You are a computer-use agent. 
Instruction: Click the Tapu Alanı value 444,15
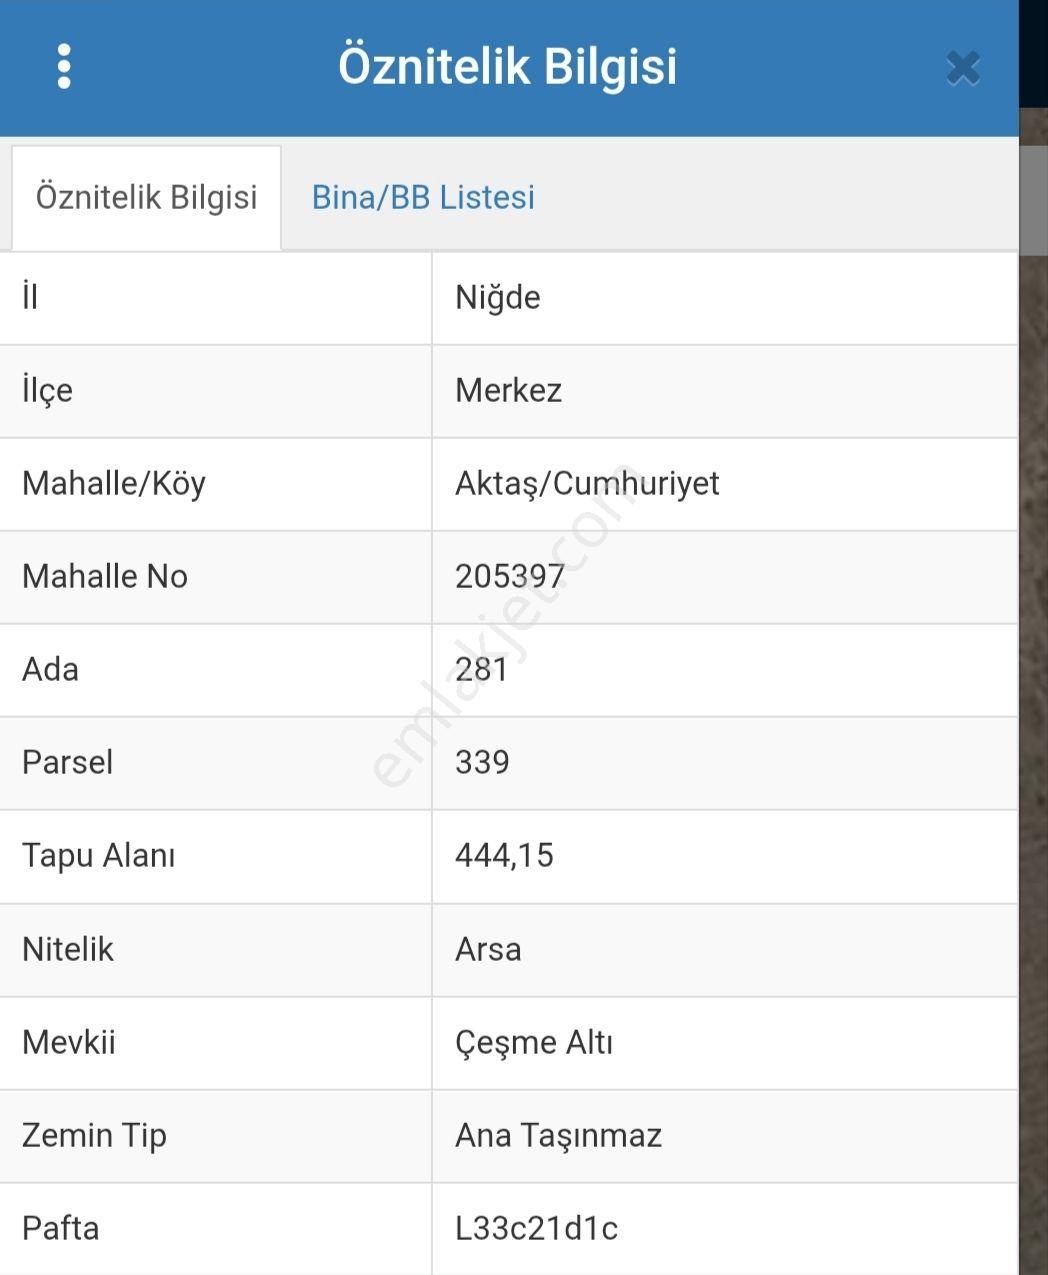click(x=504, y=855)
